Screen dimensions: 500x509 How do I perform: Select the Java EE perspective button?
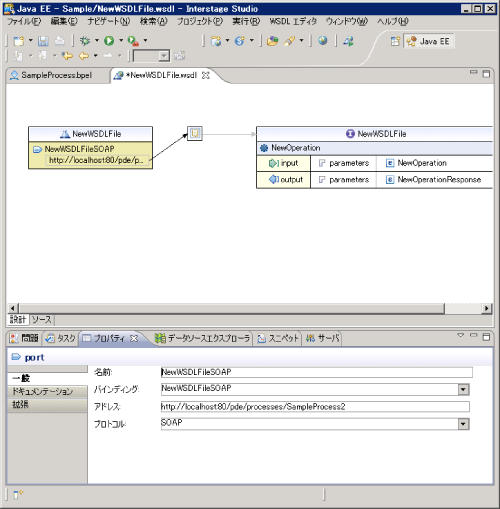point(428,41)
